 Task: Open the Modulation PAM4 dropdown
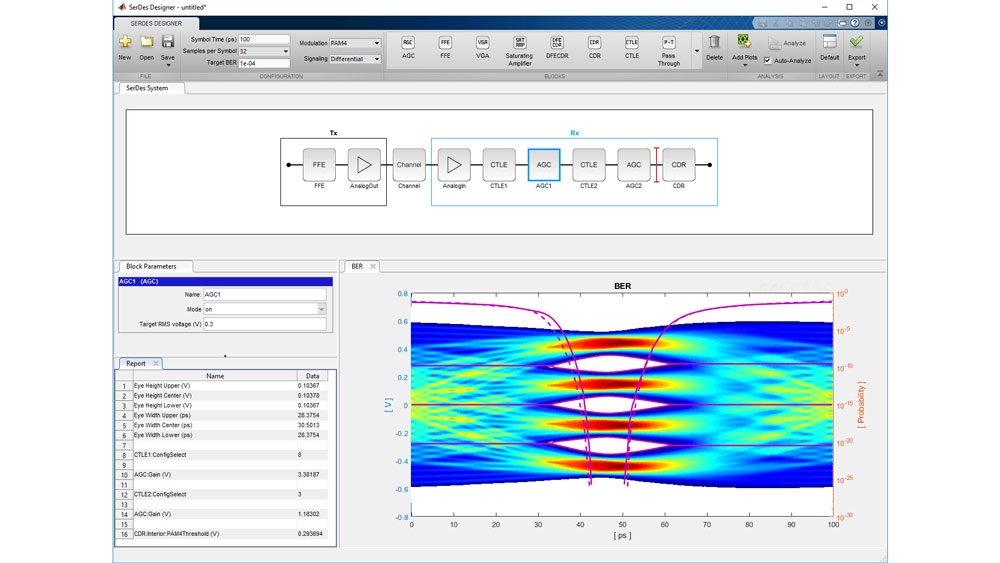click(x=355, y=43)
